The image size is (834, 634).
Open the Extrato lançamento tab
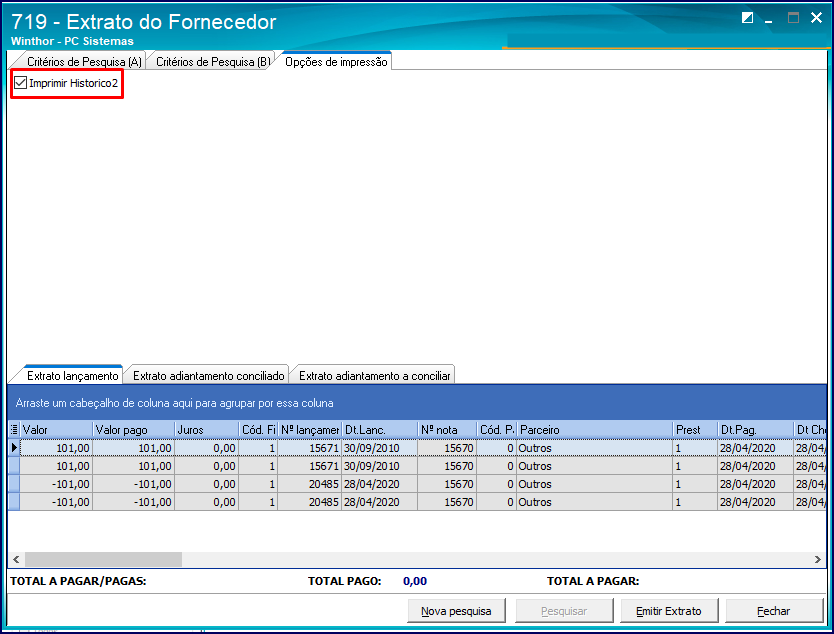[x=72, y=376]
